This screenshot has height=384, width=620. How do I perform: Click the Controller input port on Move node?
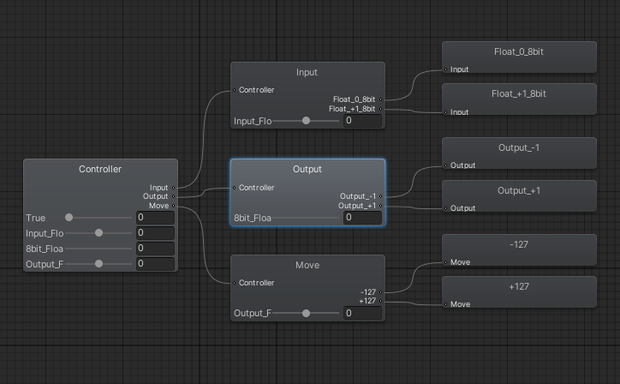[x=234, y=283]
